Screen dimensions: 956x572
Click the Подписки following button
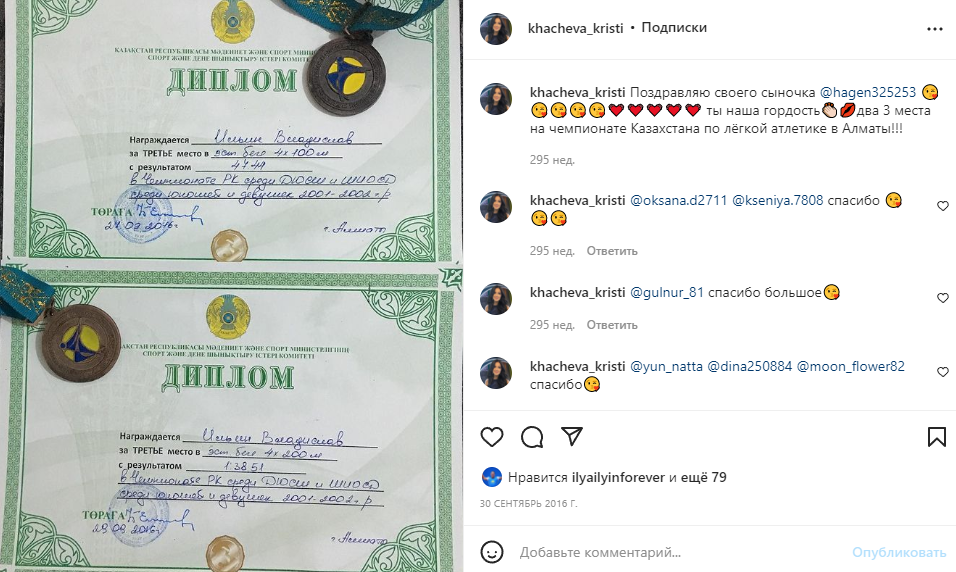tap(674, 27)
